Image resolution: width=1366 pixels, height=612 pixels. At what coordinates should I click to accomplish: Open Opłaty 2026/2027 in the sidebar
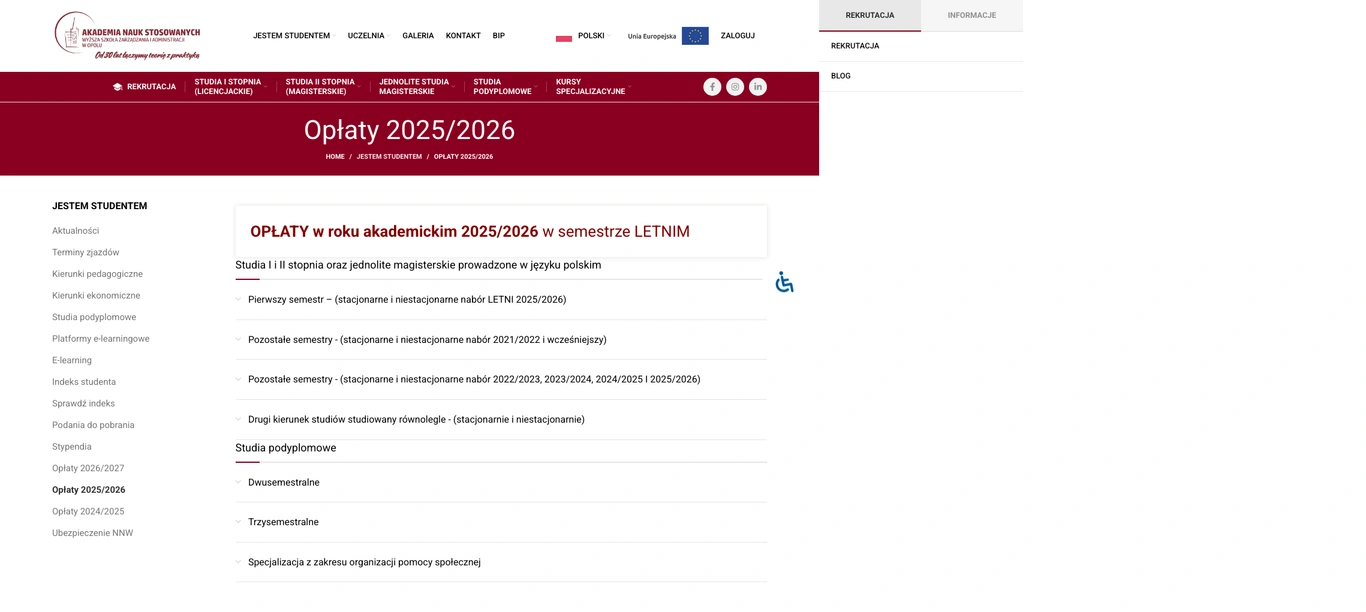click(x=88, y=469)
